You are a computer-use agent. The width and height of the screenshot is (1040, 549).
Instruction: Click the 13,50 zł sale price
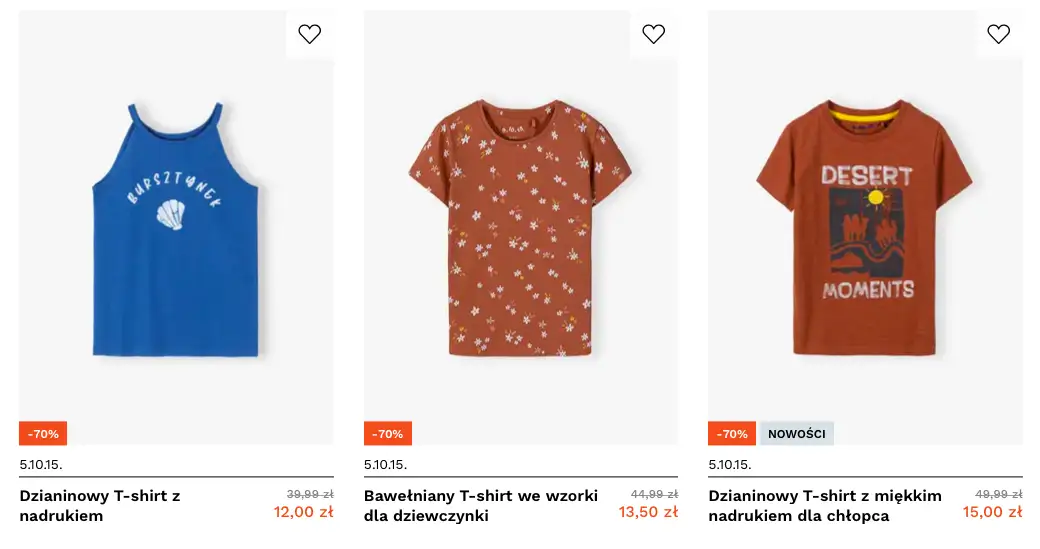coord(648,513)
